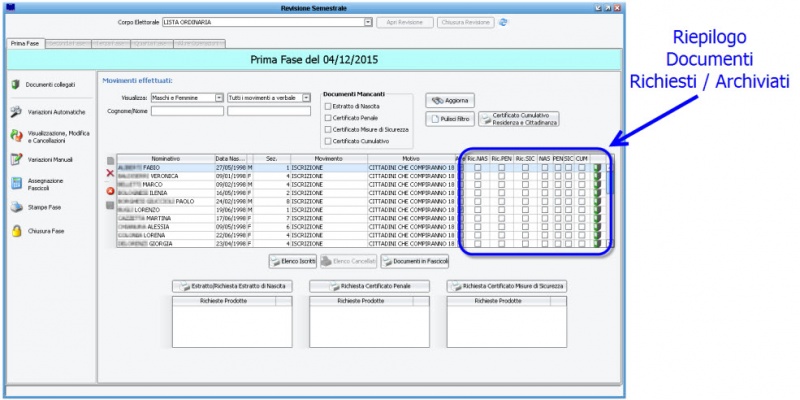Tick the Certificato Penale checkbox
Image resolution: width=800 pixels, height=400 pixels.
coord(328,117)
